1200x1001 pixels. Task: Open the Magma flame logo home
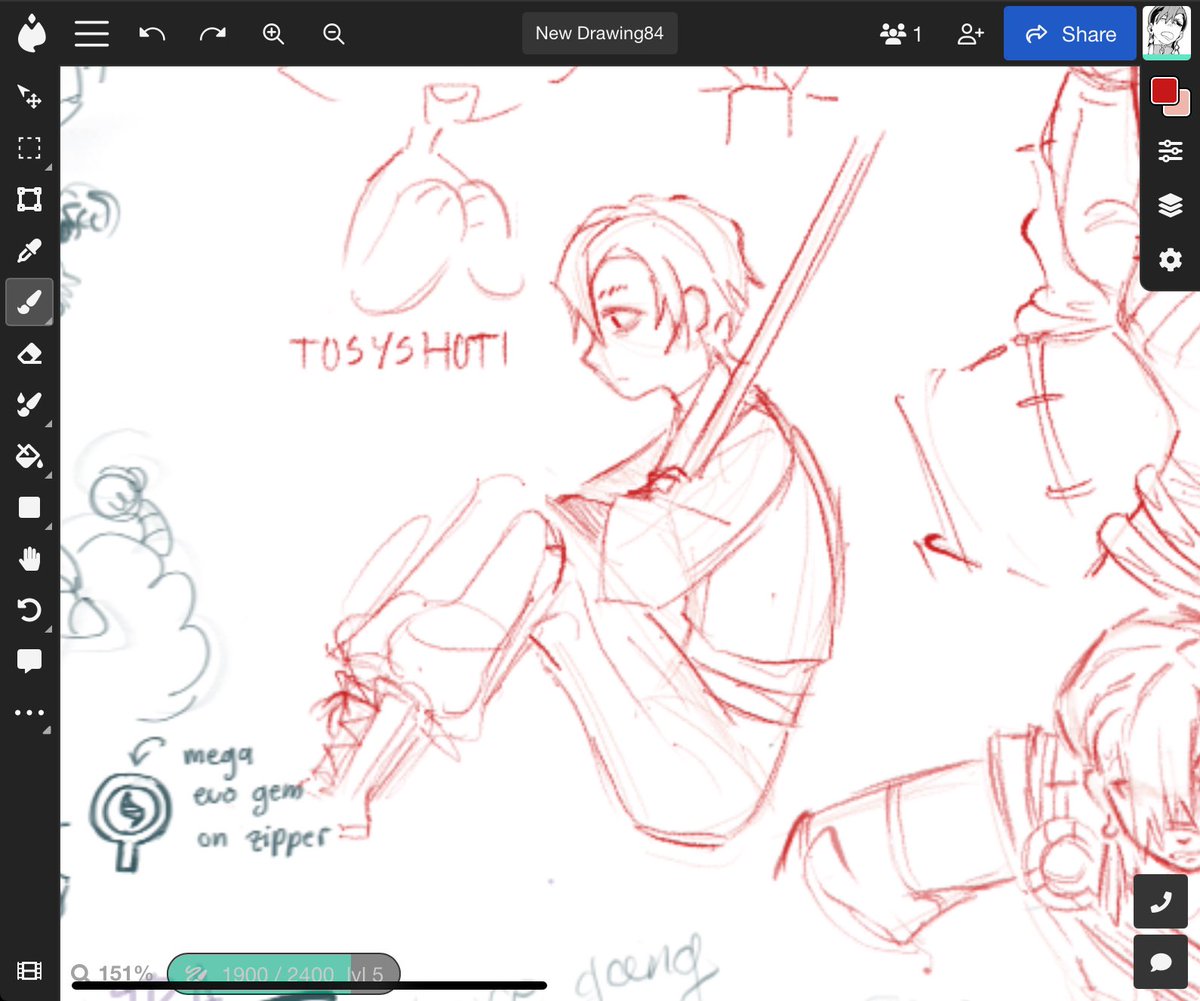(31, 33)
